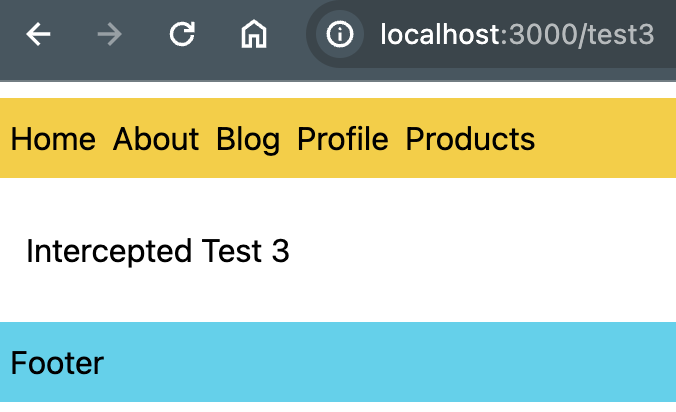The width and height of the screenshot is (676, 412).
Task: Open the Profile navigation link
Action: tap(343, 139)
